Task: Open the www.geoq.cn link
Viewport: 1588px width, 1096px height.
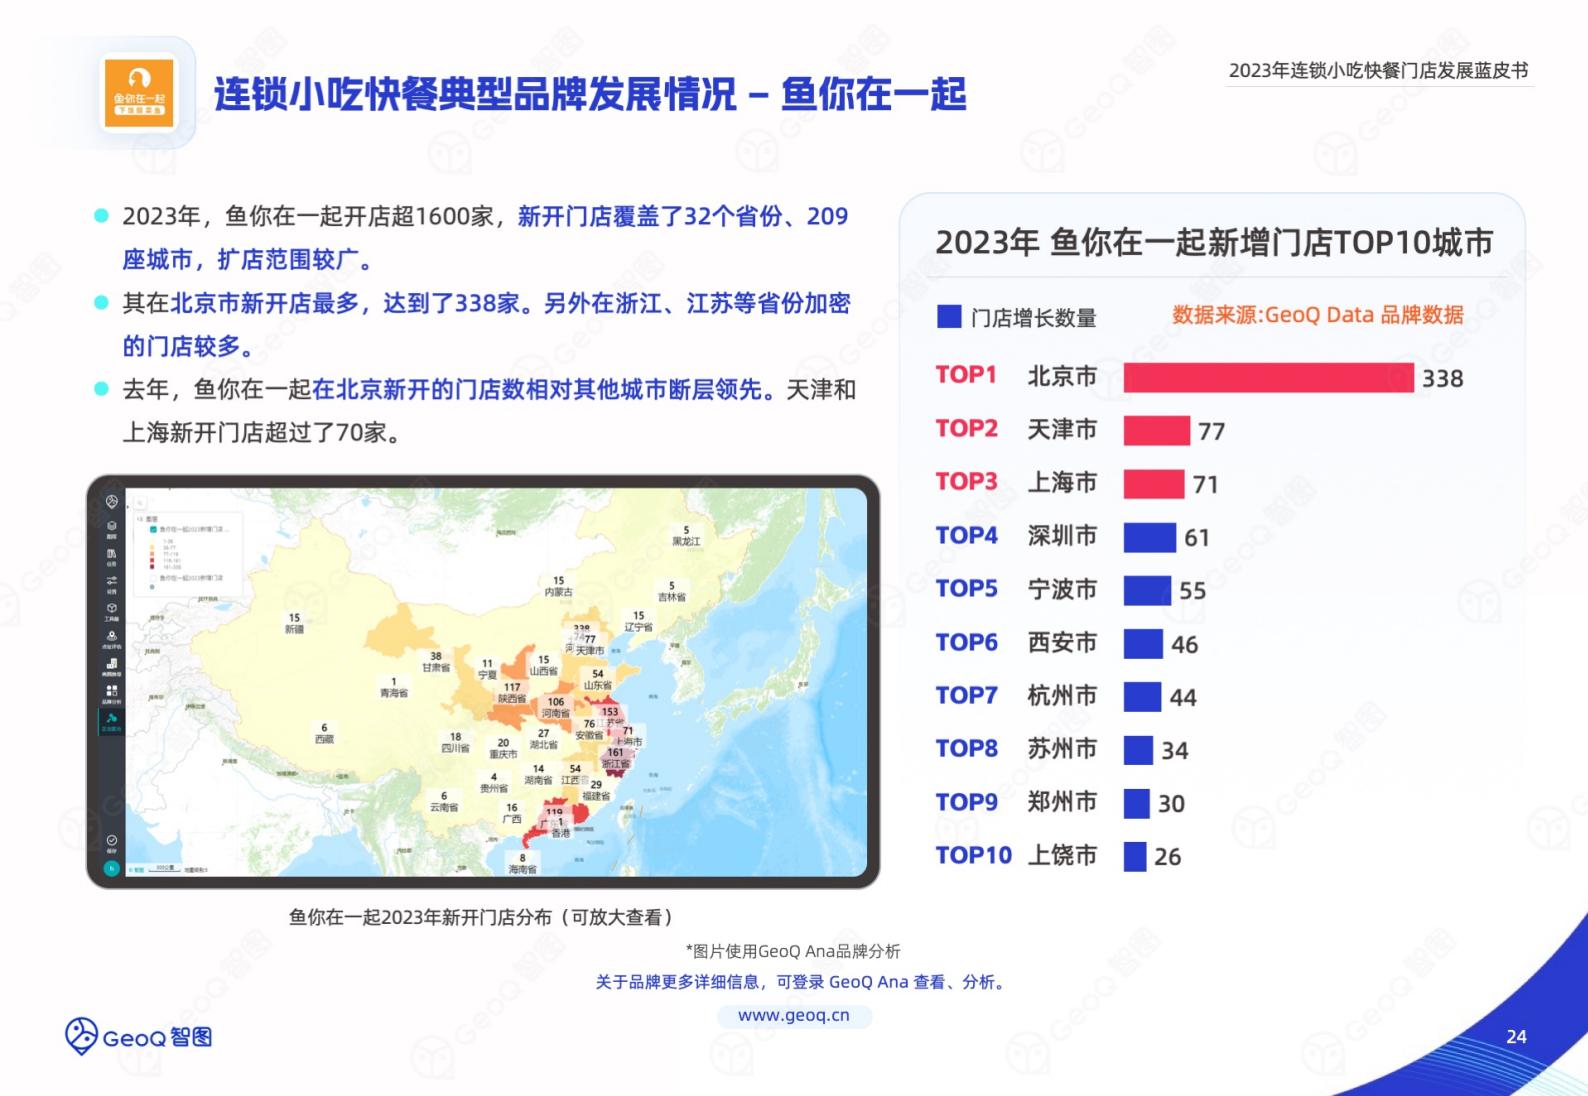Action: [794, 1015]
